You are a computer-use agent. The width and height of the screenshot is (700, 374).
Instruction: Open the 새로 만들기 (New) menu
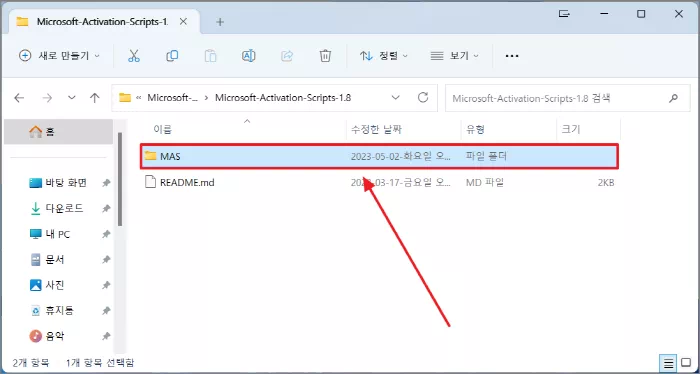pos(60,56)
